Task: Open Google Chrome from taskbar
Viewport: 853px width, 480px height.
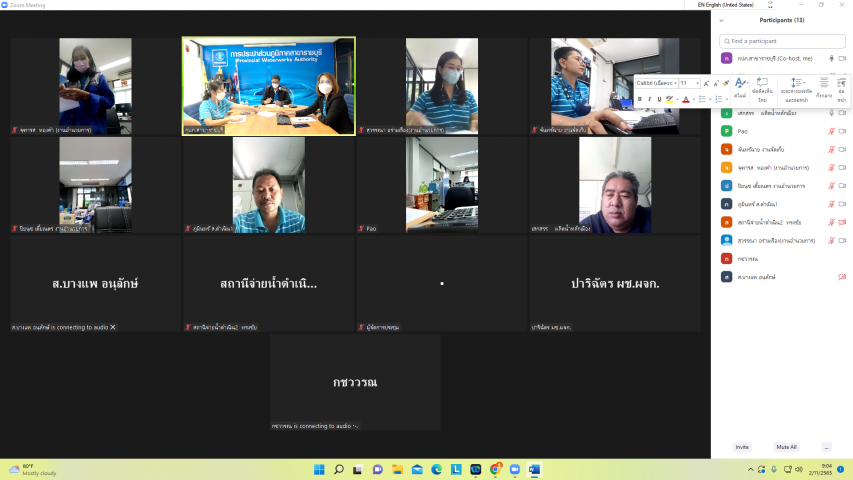Action: tap(495, 469)
